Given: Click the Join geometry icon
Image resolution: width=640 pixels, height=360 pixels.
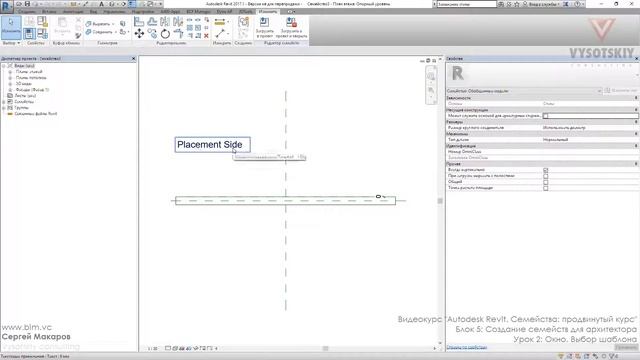Looking at the screenshot, I should (89, 32).
